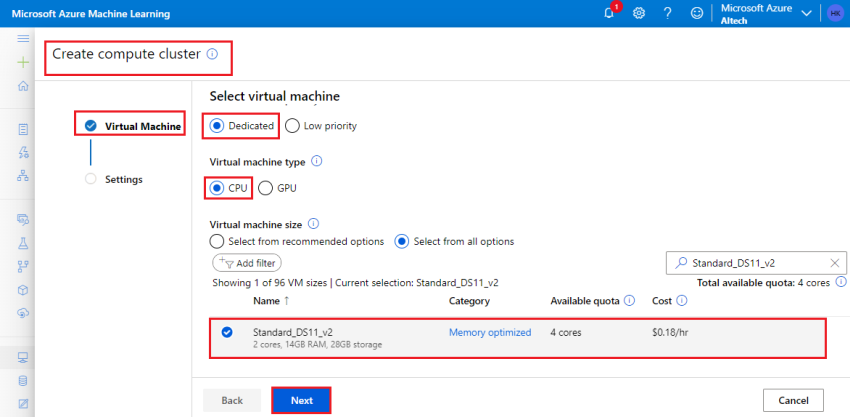Image resolution: width=850 pixels, height=417 pixels.
Task: Select from all options radio
Action: 402,241
